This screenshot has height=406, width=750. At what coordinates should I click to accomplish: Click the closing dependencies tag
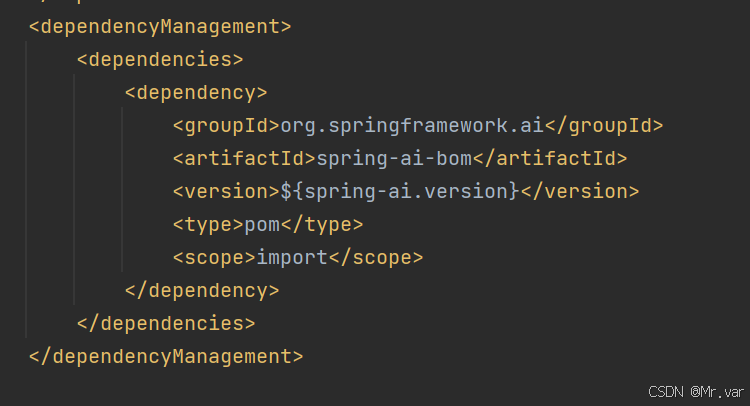[x=166, y=324]
